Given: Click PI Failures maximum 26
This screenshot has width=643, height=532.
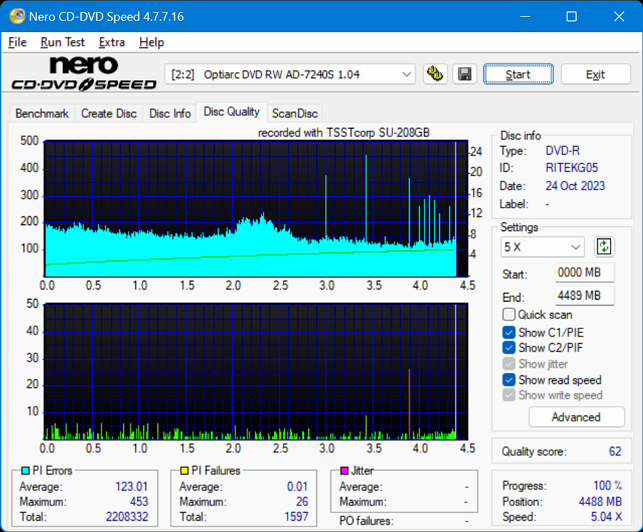Looking at the screenshot, I should [302, 502].
